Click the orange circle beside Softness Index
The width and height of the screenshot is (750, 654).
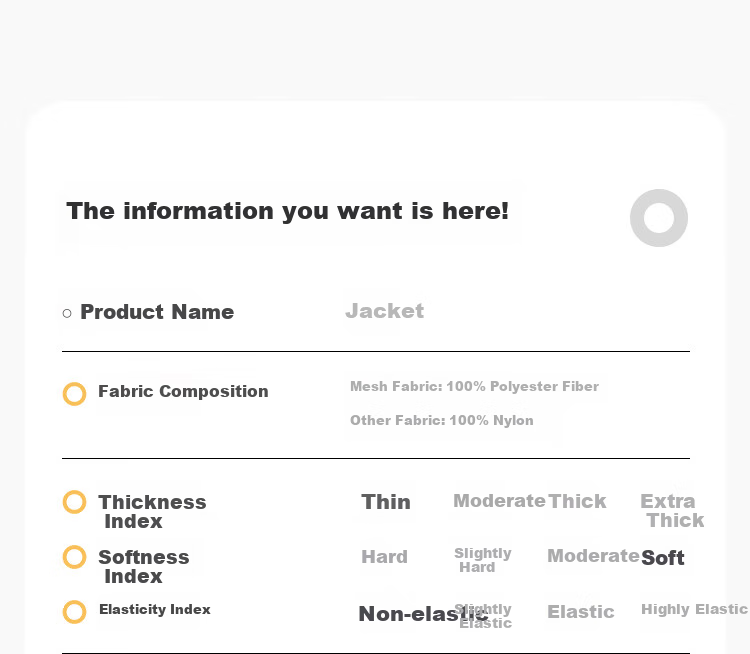click(75, 557)
